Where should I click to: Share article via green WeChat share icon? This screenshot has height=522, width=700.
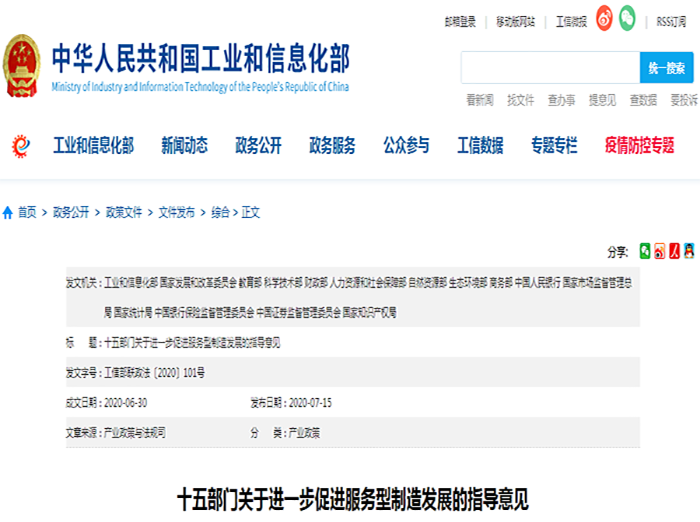pos(645,249)
